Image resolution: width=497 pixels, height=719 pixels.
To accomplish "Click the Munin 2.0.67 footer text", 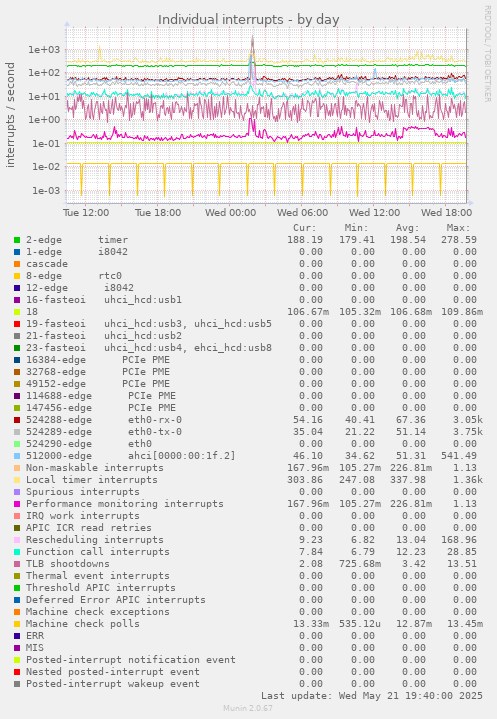I will point(248,708).
